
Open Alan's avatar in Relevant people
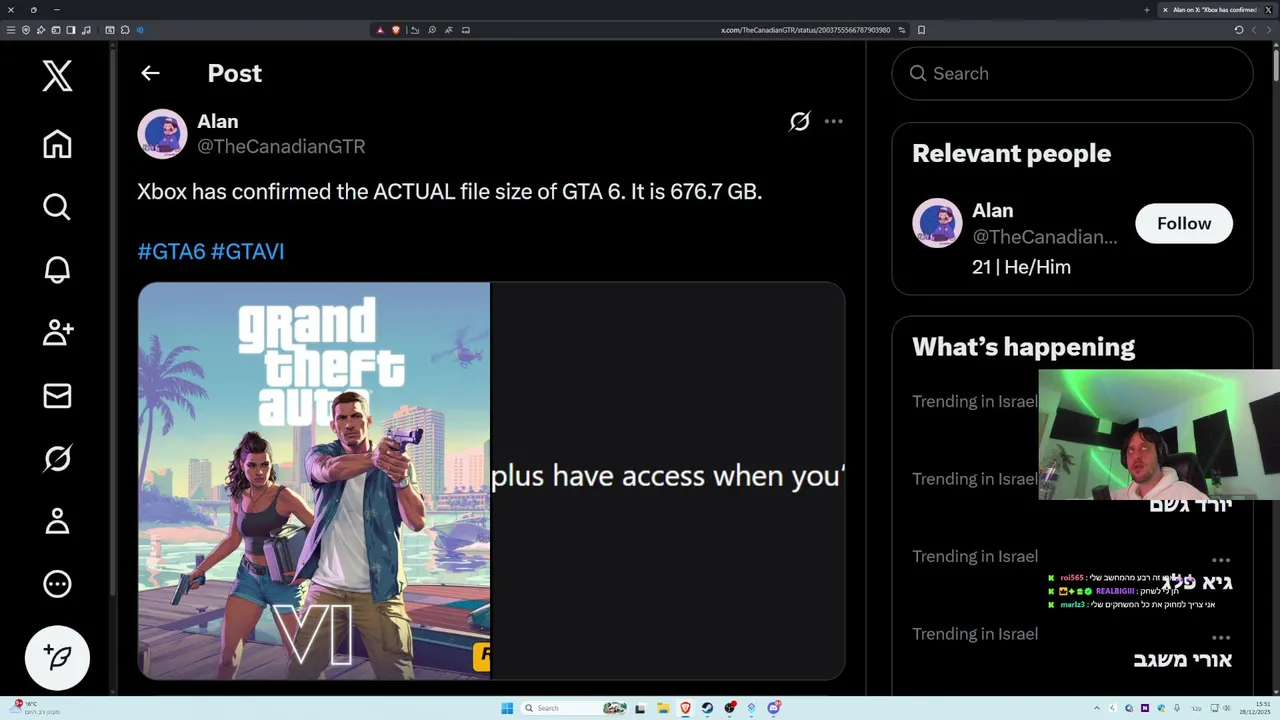[937, 223]
